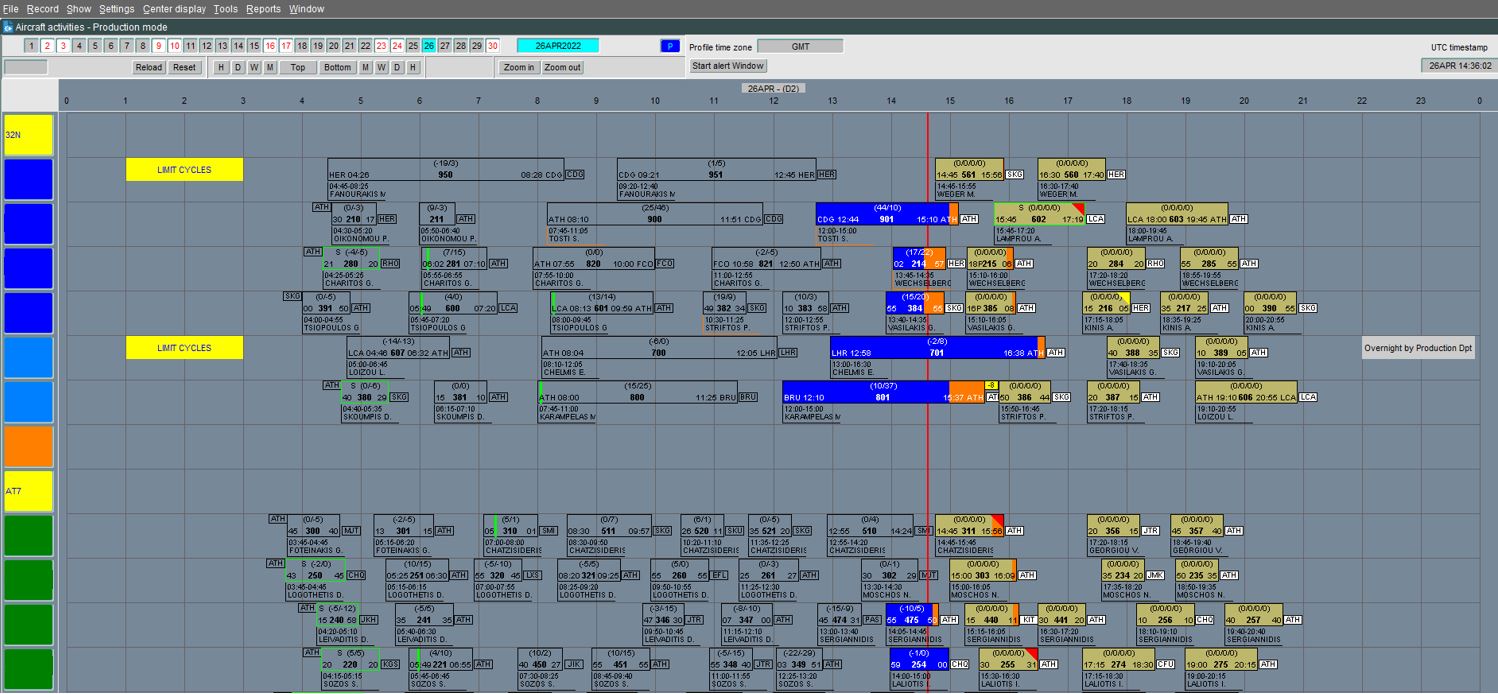Expand the 26APR - (D2) day header
Viewport: 1498px width, 694px height.
pos(773,87)
